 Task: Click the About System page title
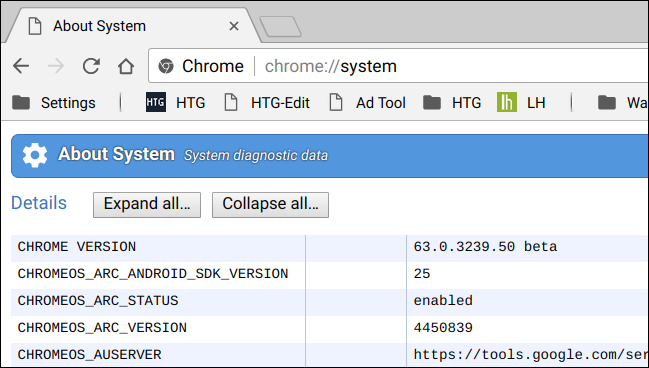pyautogui.click(x=116, y=154)
